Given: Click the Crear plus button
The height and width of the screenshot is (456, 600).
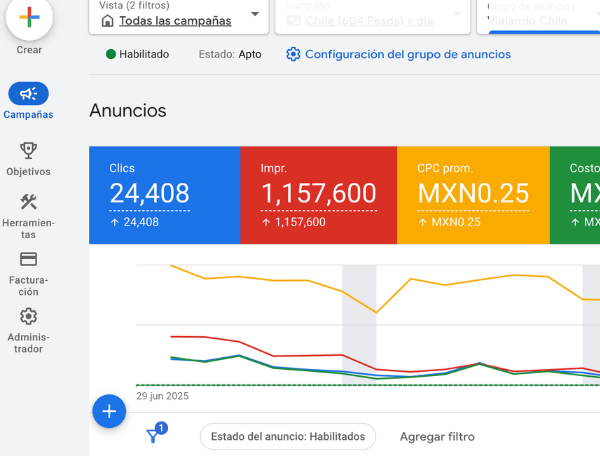Looking at the screenshot, I should 29,17.
